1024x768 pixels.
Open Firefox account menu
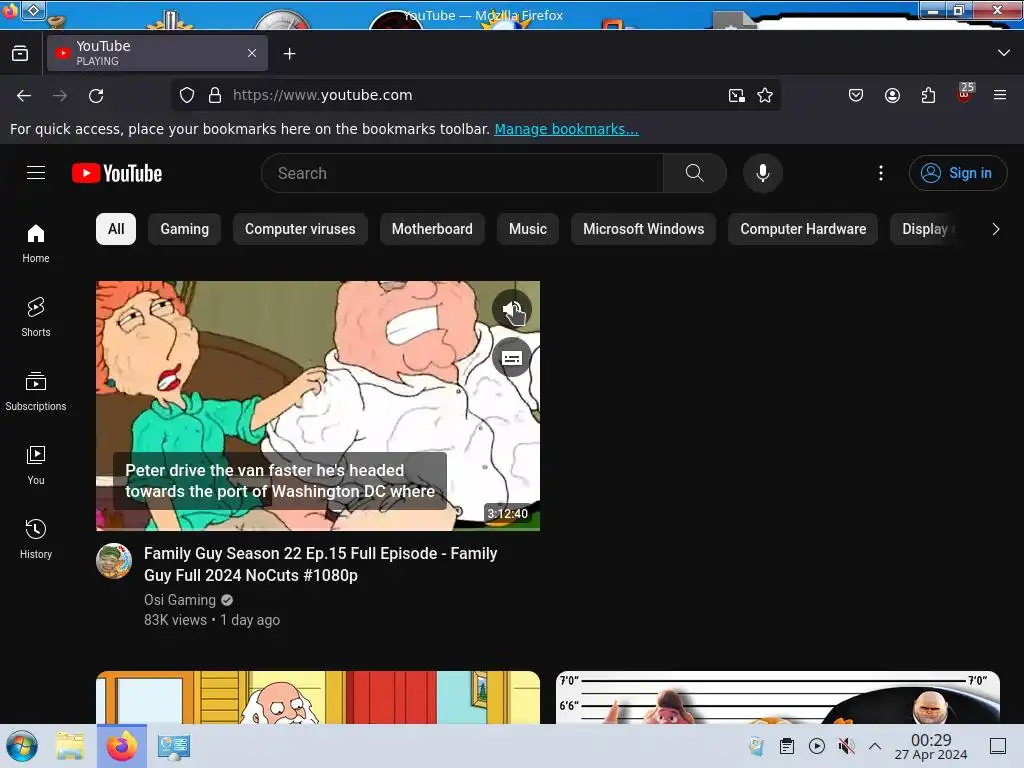[x=892, y=95]
